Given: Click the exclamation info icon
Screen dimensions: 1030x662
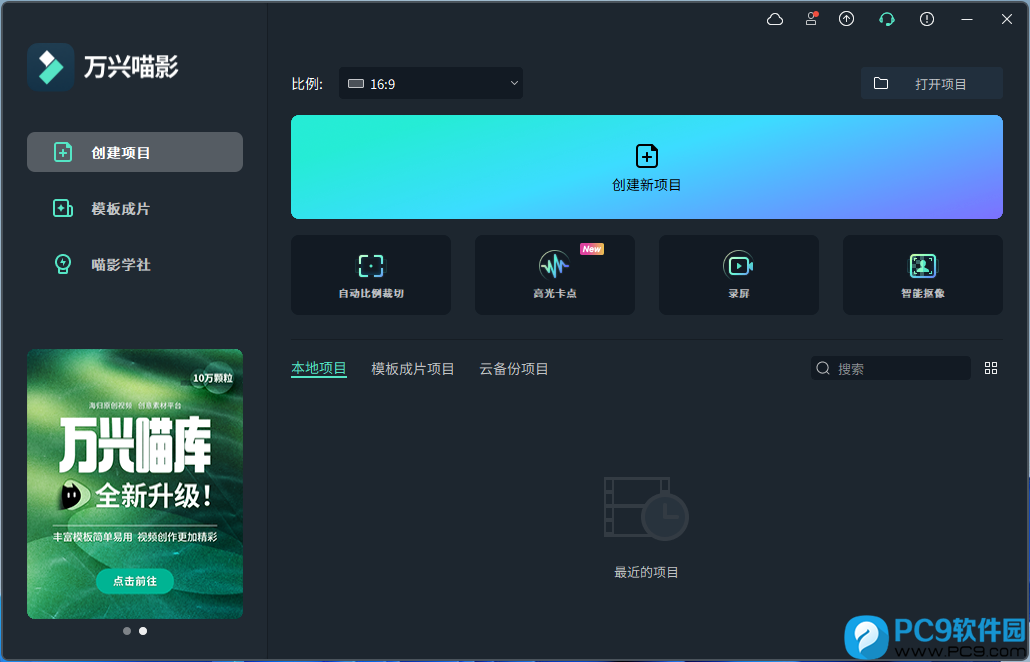Looking at the screenshot, I should [x=927, y=19].
